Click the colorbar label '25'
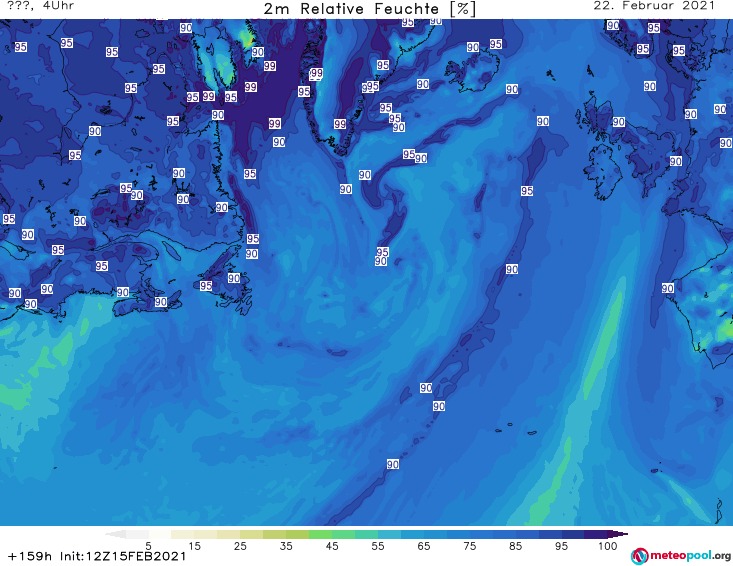This screenshot has height=566, width=733. (x=240, y=546)
